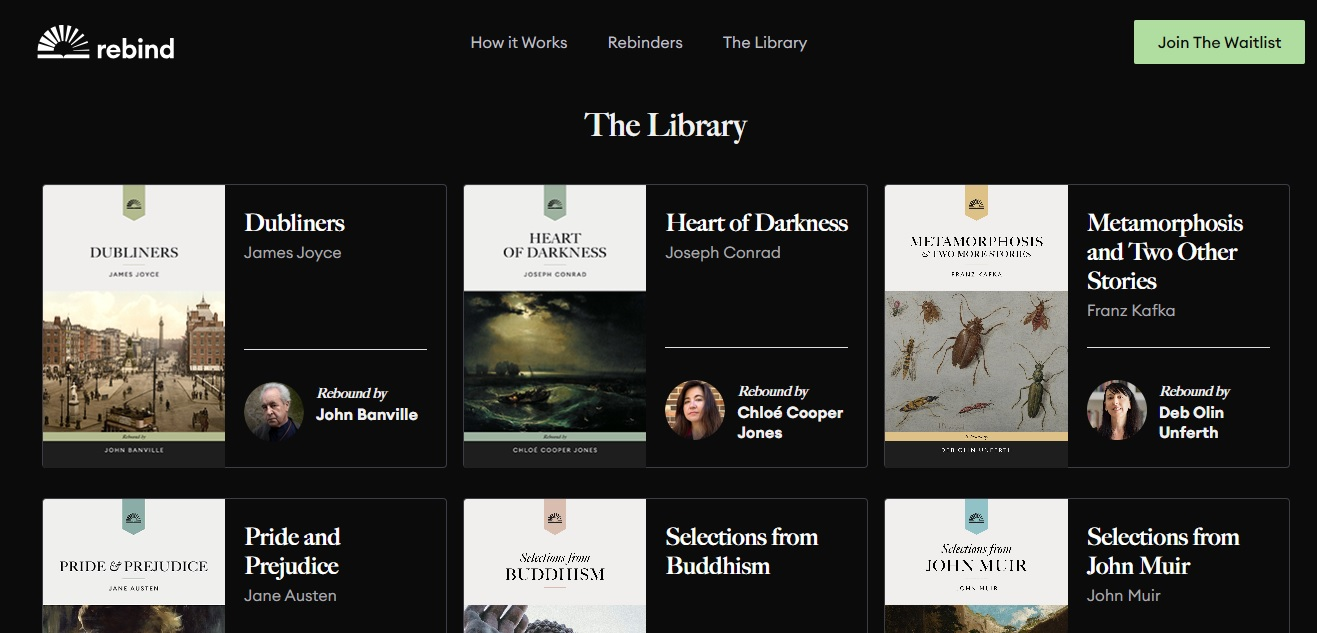
Task: Open the Heart of Darkness book cover
Action: 555,326
